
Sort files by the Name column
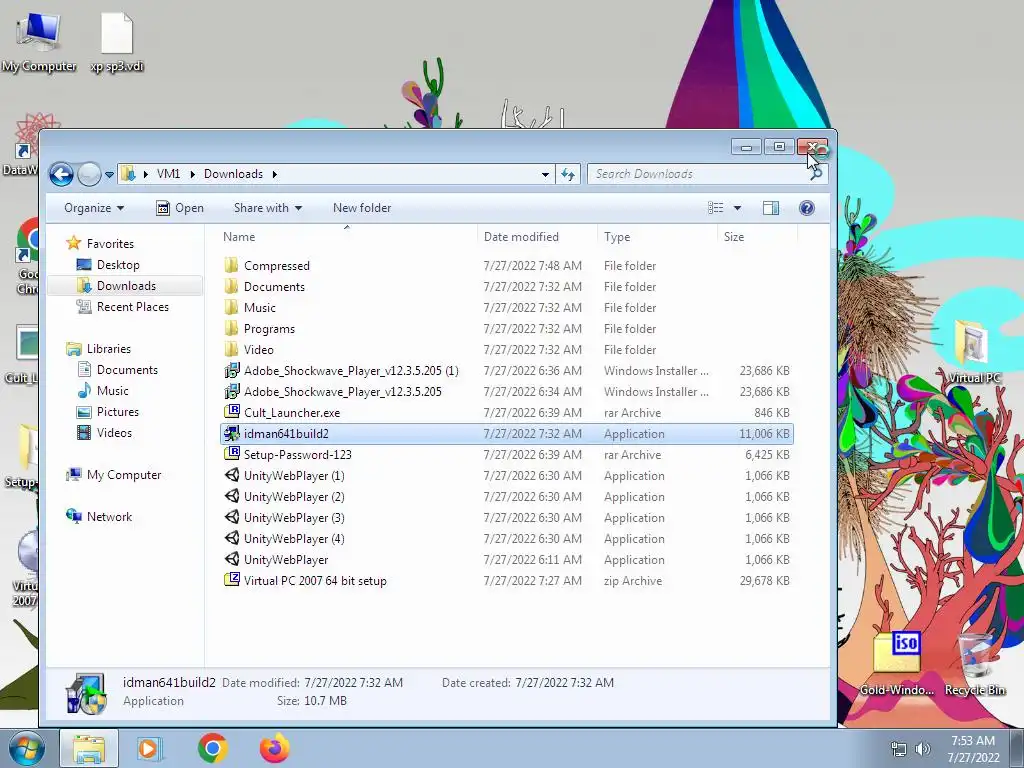pos(347,236)
